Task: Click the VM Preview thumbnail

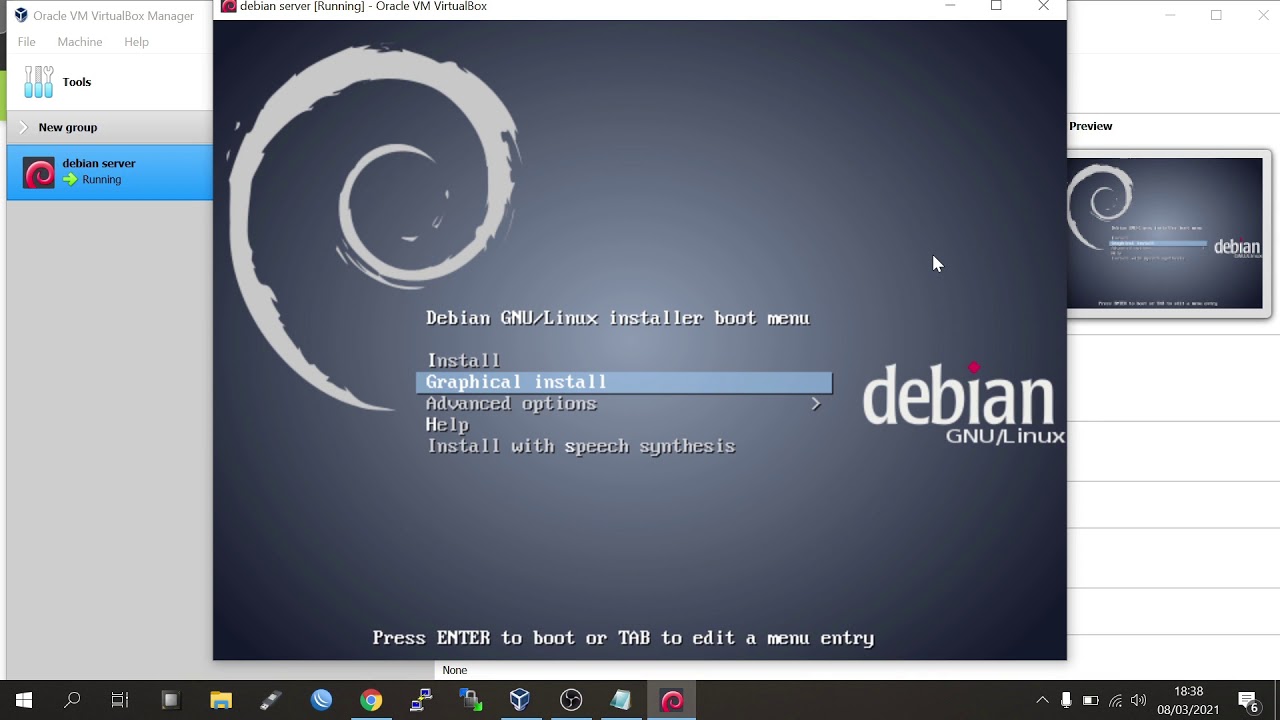Action: point(1165,233)
